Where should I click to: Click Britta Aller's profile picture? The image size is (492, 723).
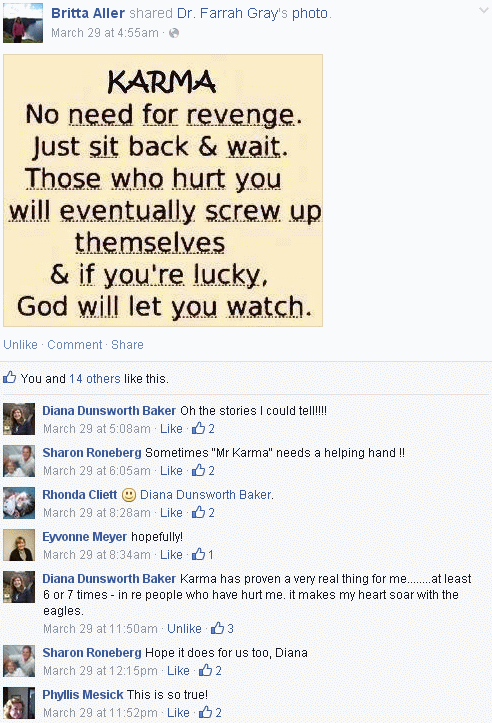pos(23,23)
